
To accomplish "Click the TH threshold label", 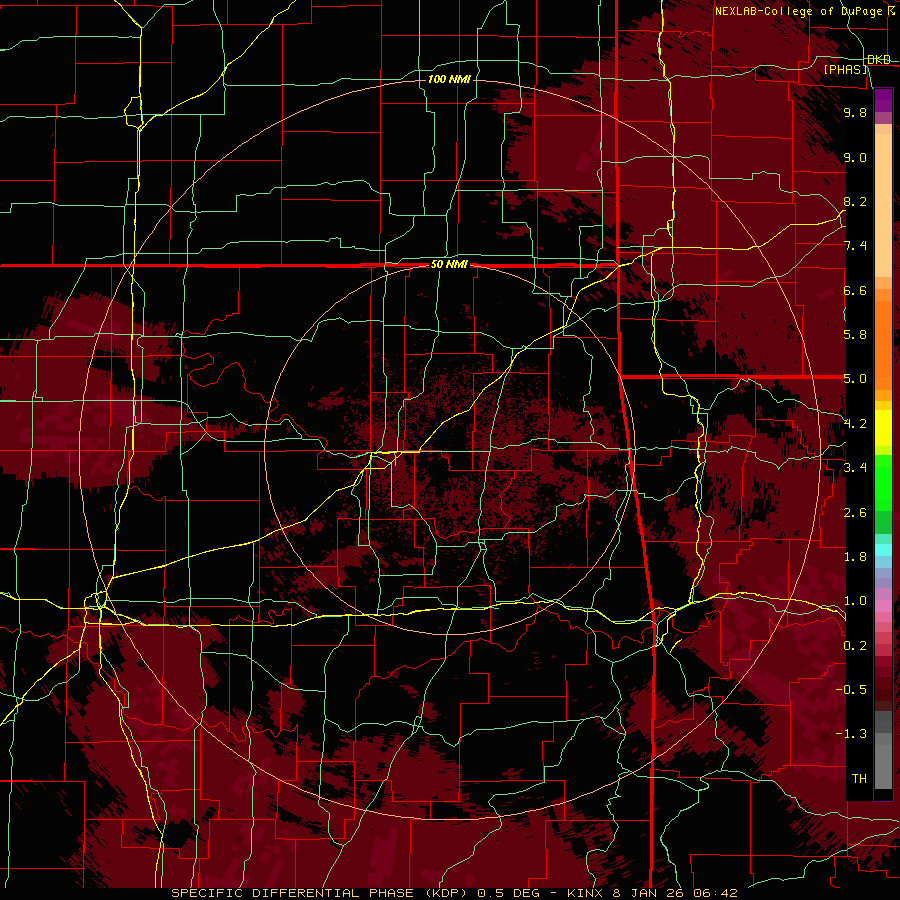I will click(859, 779).
